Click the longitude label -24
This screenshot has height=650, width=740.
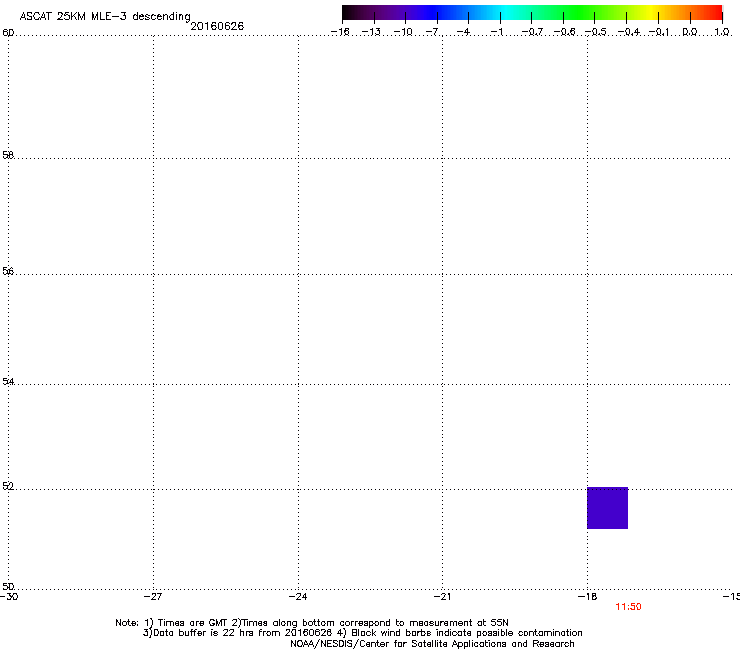click(298, 597)
